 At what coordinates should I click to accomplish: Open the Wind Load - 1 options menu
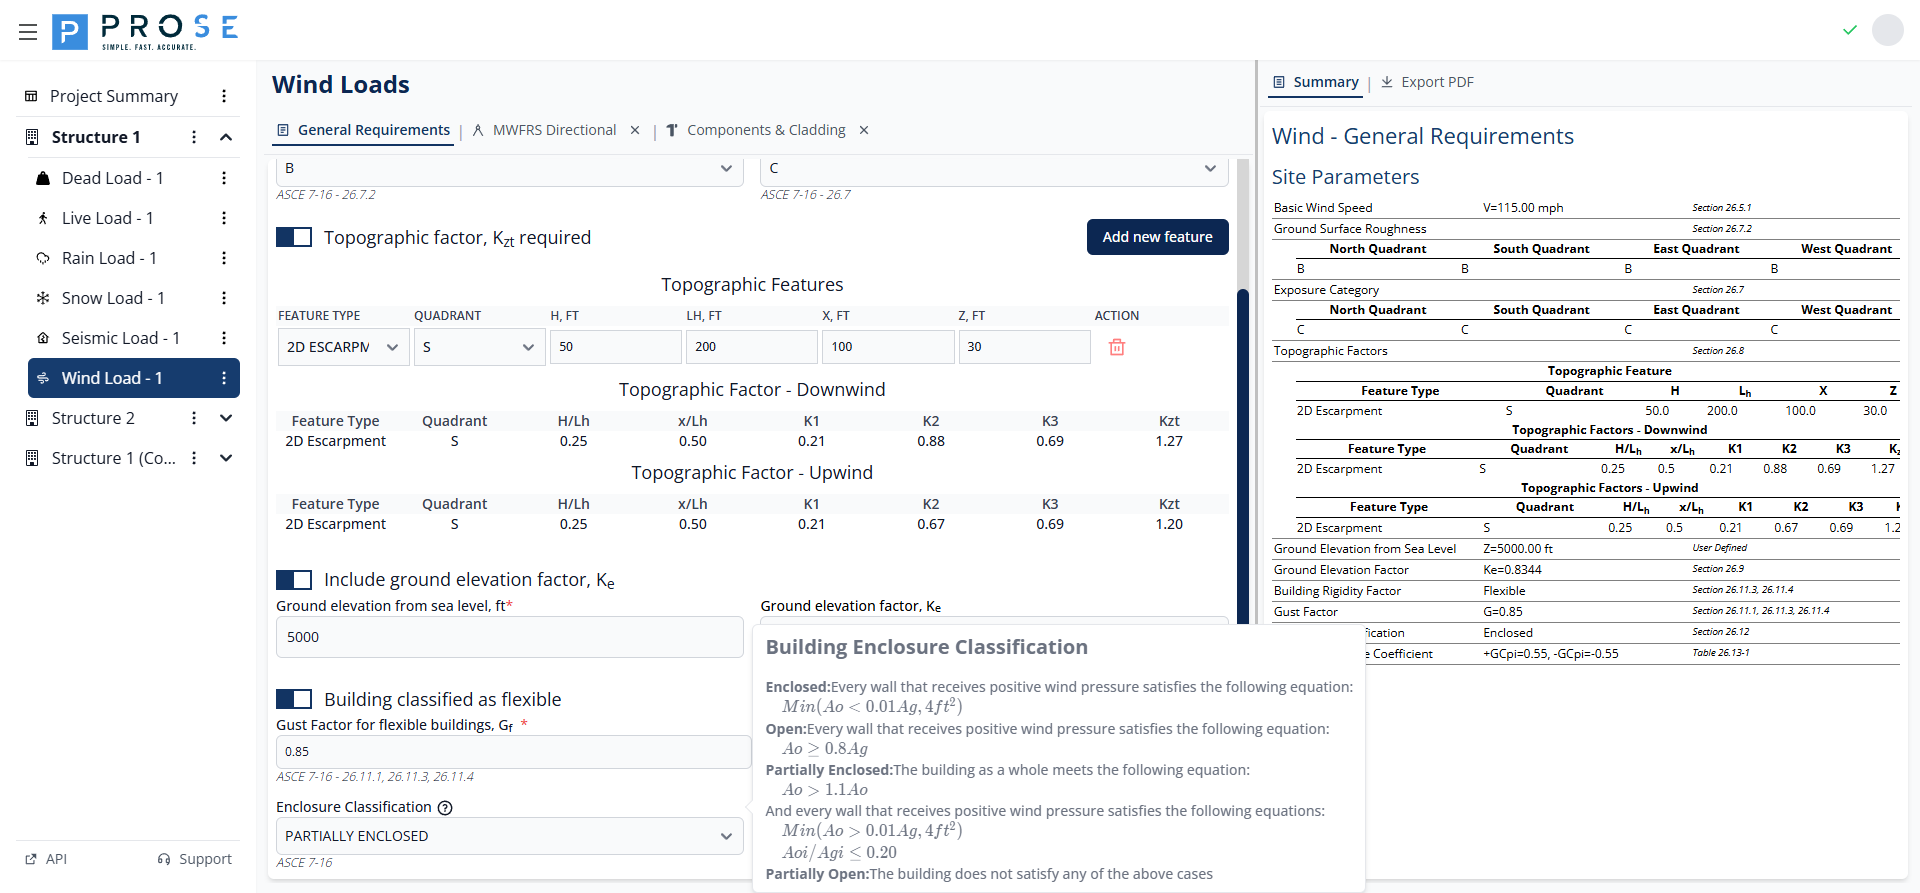pos(224,378)
